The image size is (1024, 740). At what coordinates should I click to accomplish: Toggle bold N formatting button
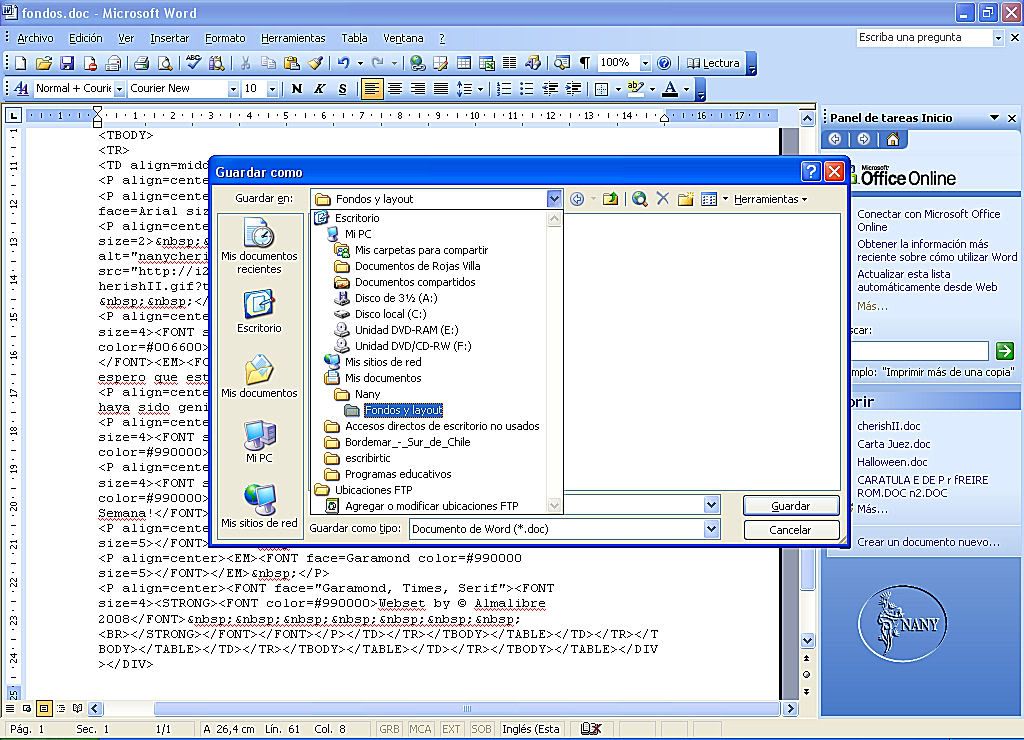pyautogui.click(x=297, y=89)
